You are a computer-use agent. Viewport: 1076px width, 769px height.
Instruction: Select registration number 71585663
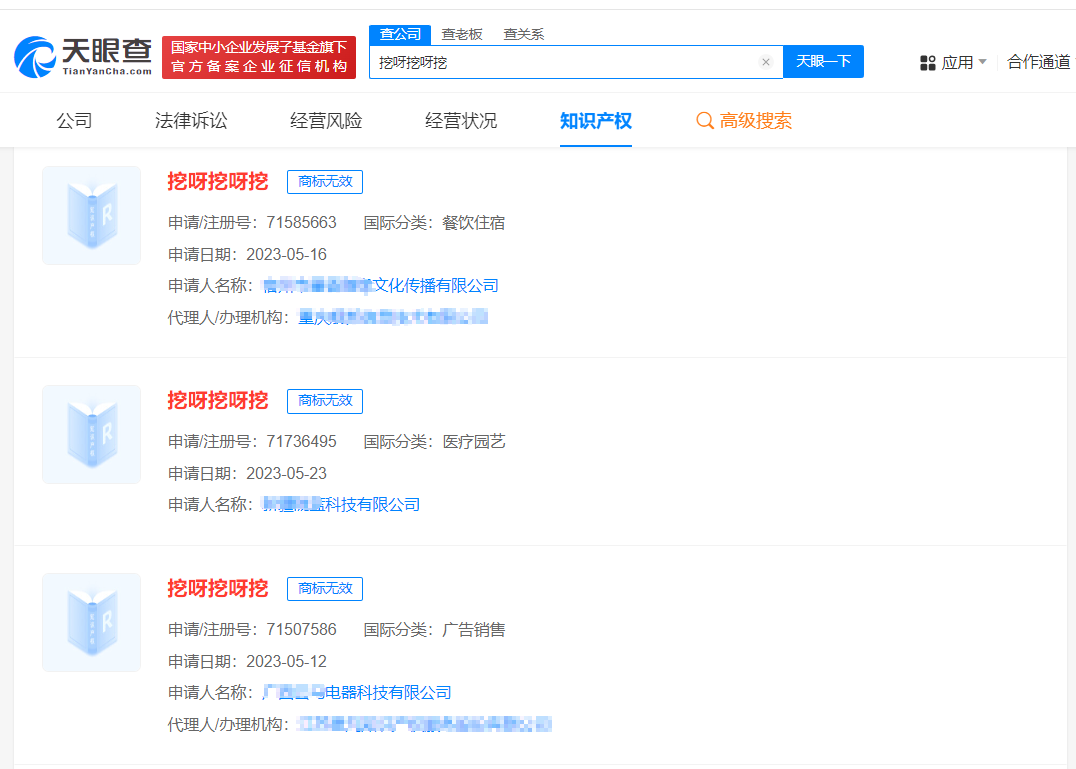302,223
